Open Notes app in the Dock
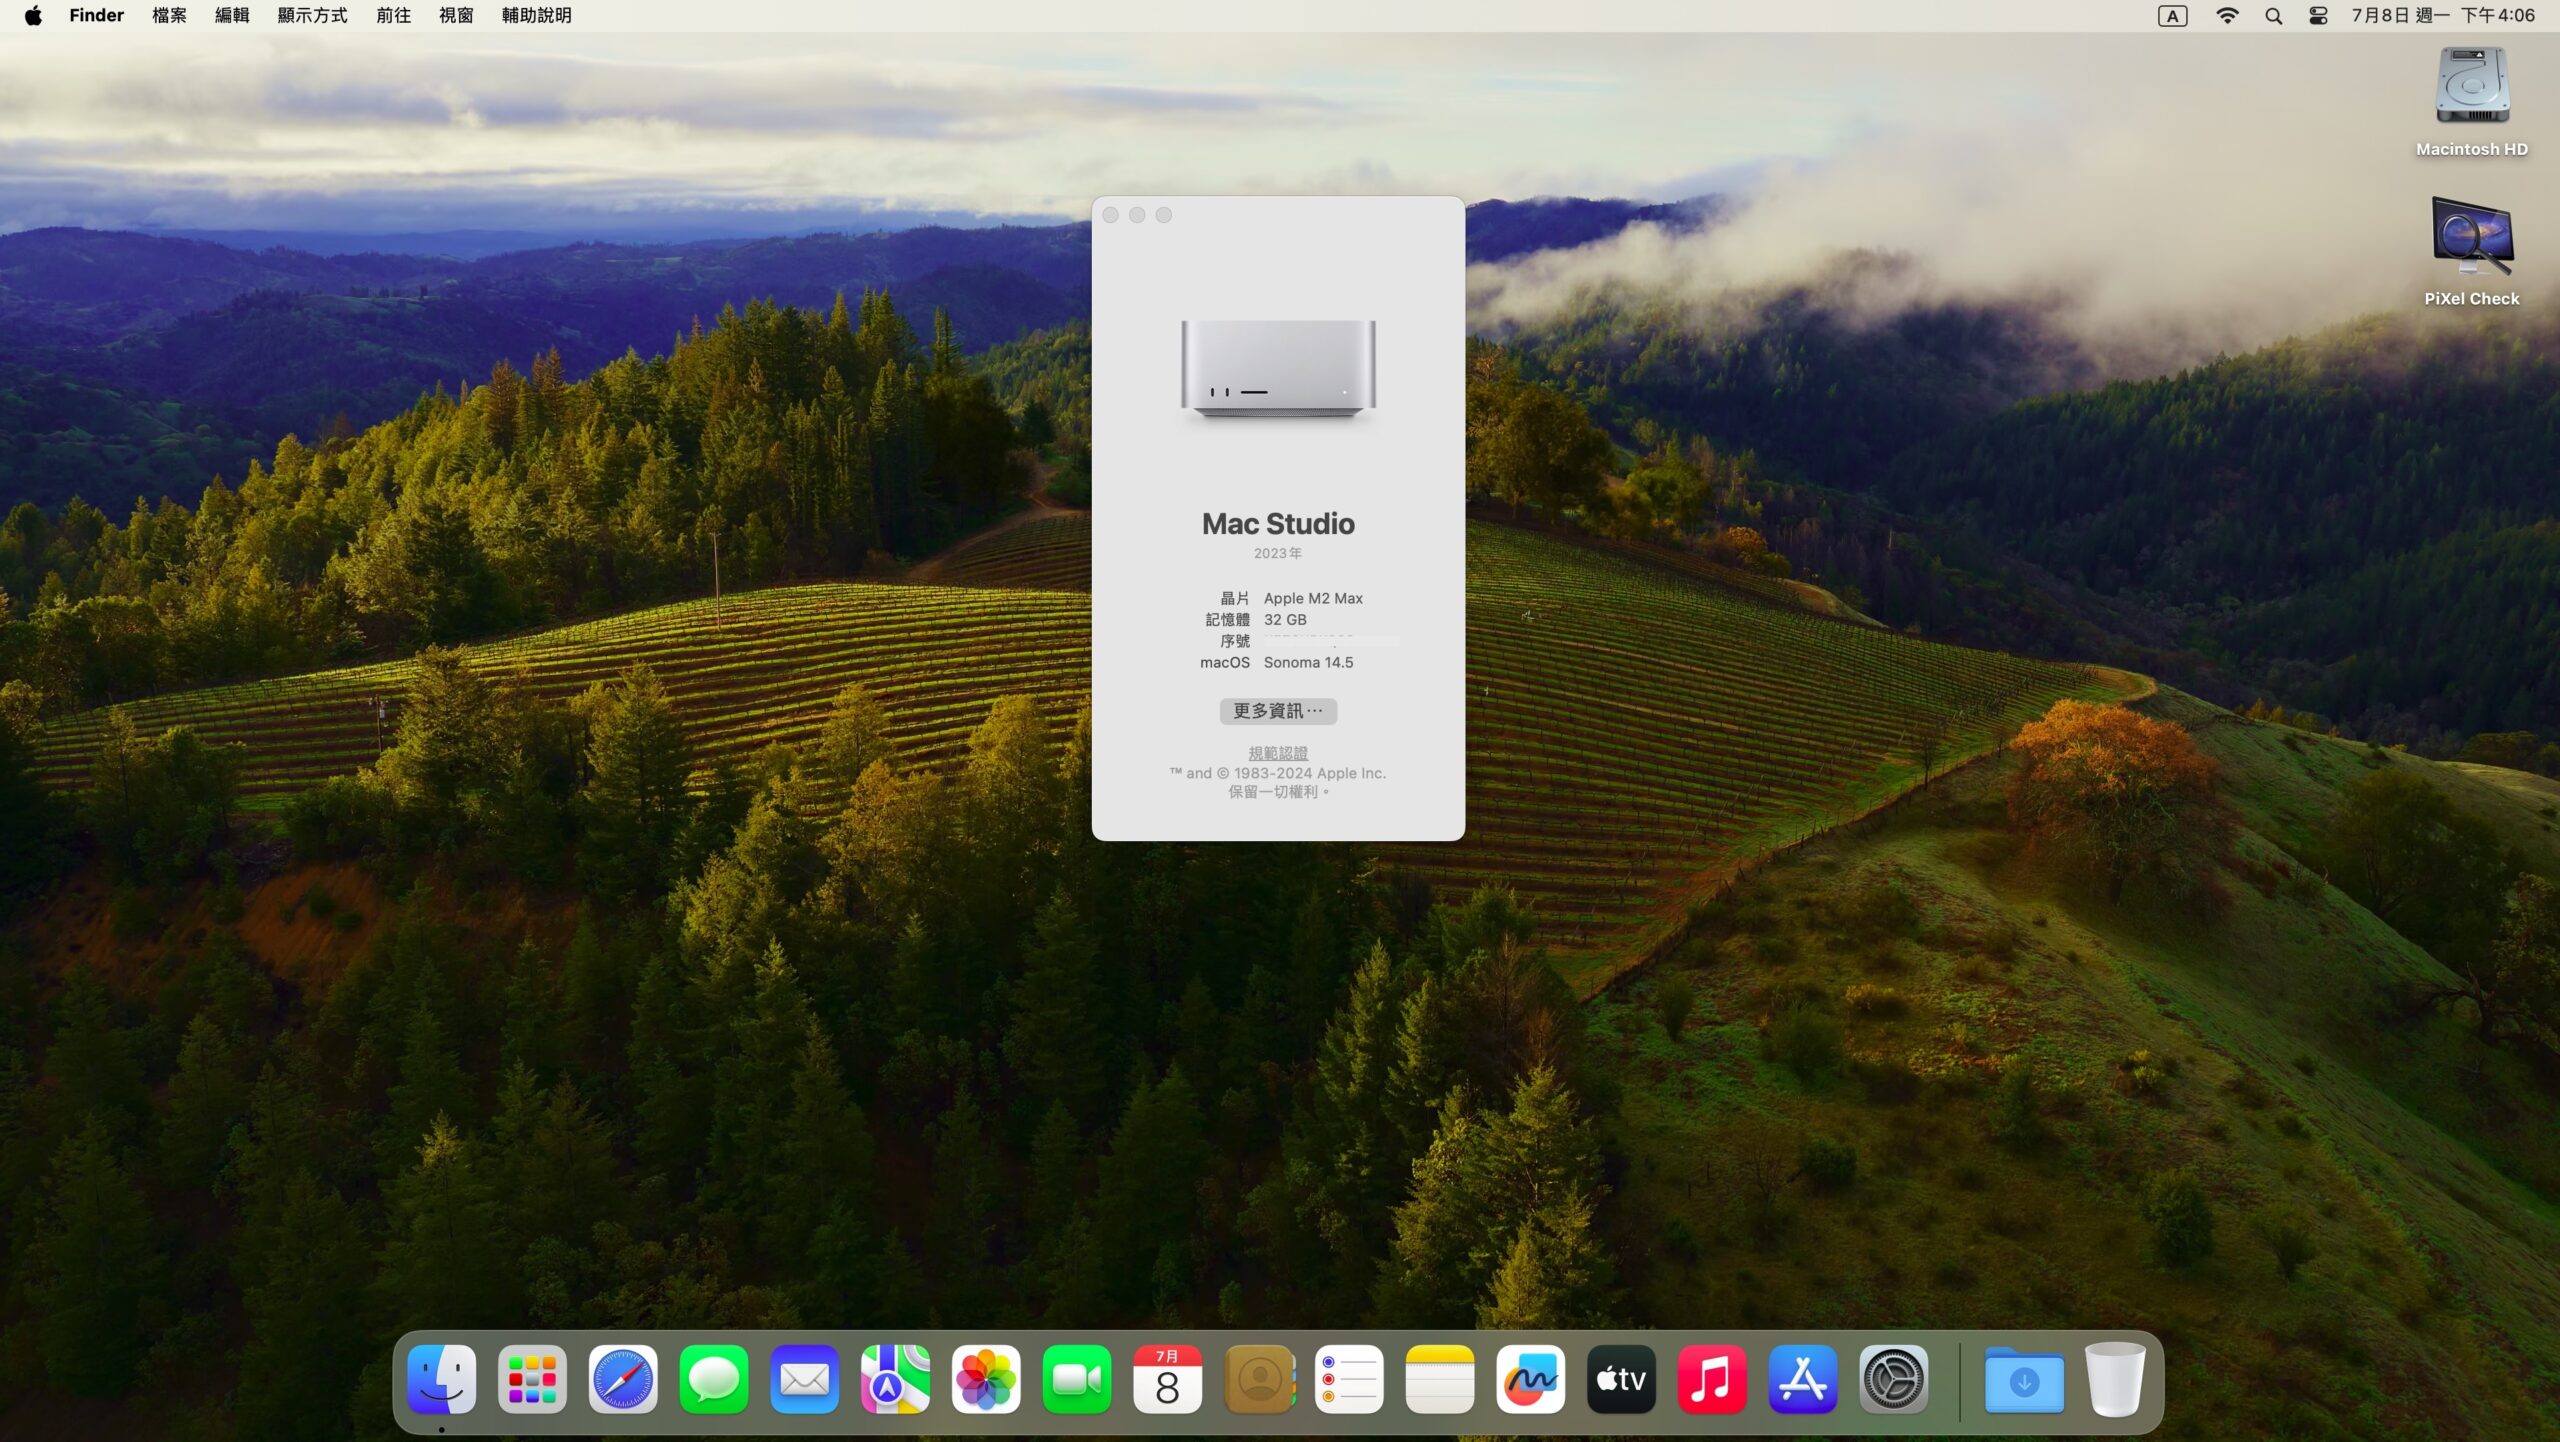The height and width of the screenshot is (1442, 2560). [1440, 1379]
